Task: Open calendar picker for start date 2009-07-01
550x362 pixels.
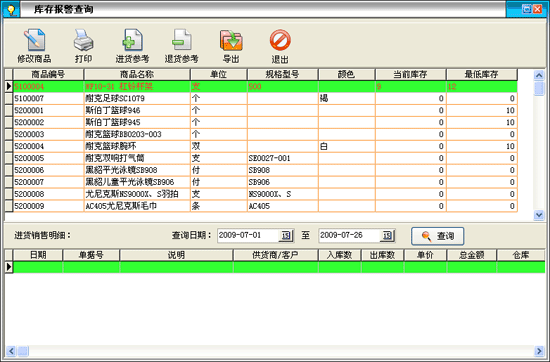Action: [x=286, y=235]
